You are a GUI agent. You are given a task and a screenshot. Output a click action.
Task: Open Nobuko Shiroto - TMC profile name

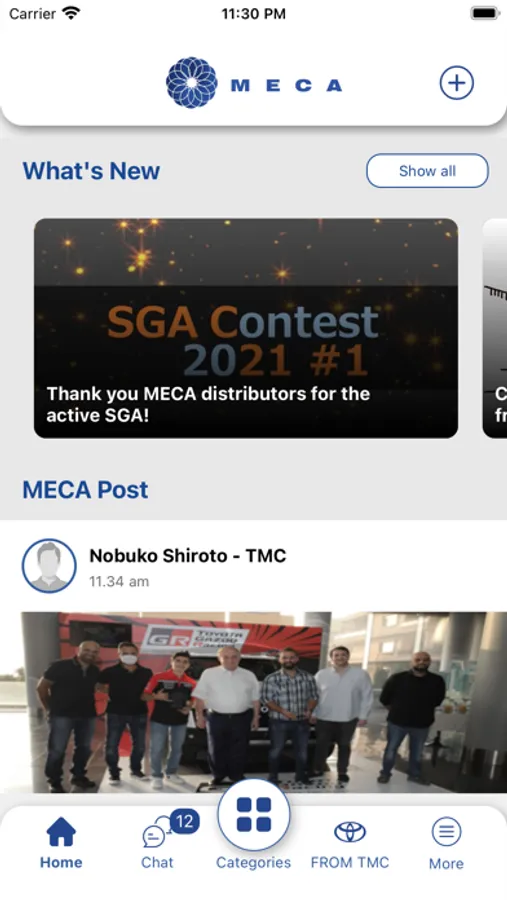(188, 556)
